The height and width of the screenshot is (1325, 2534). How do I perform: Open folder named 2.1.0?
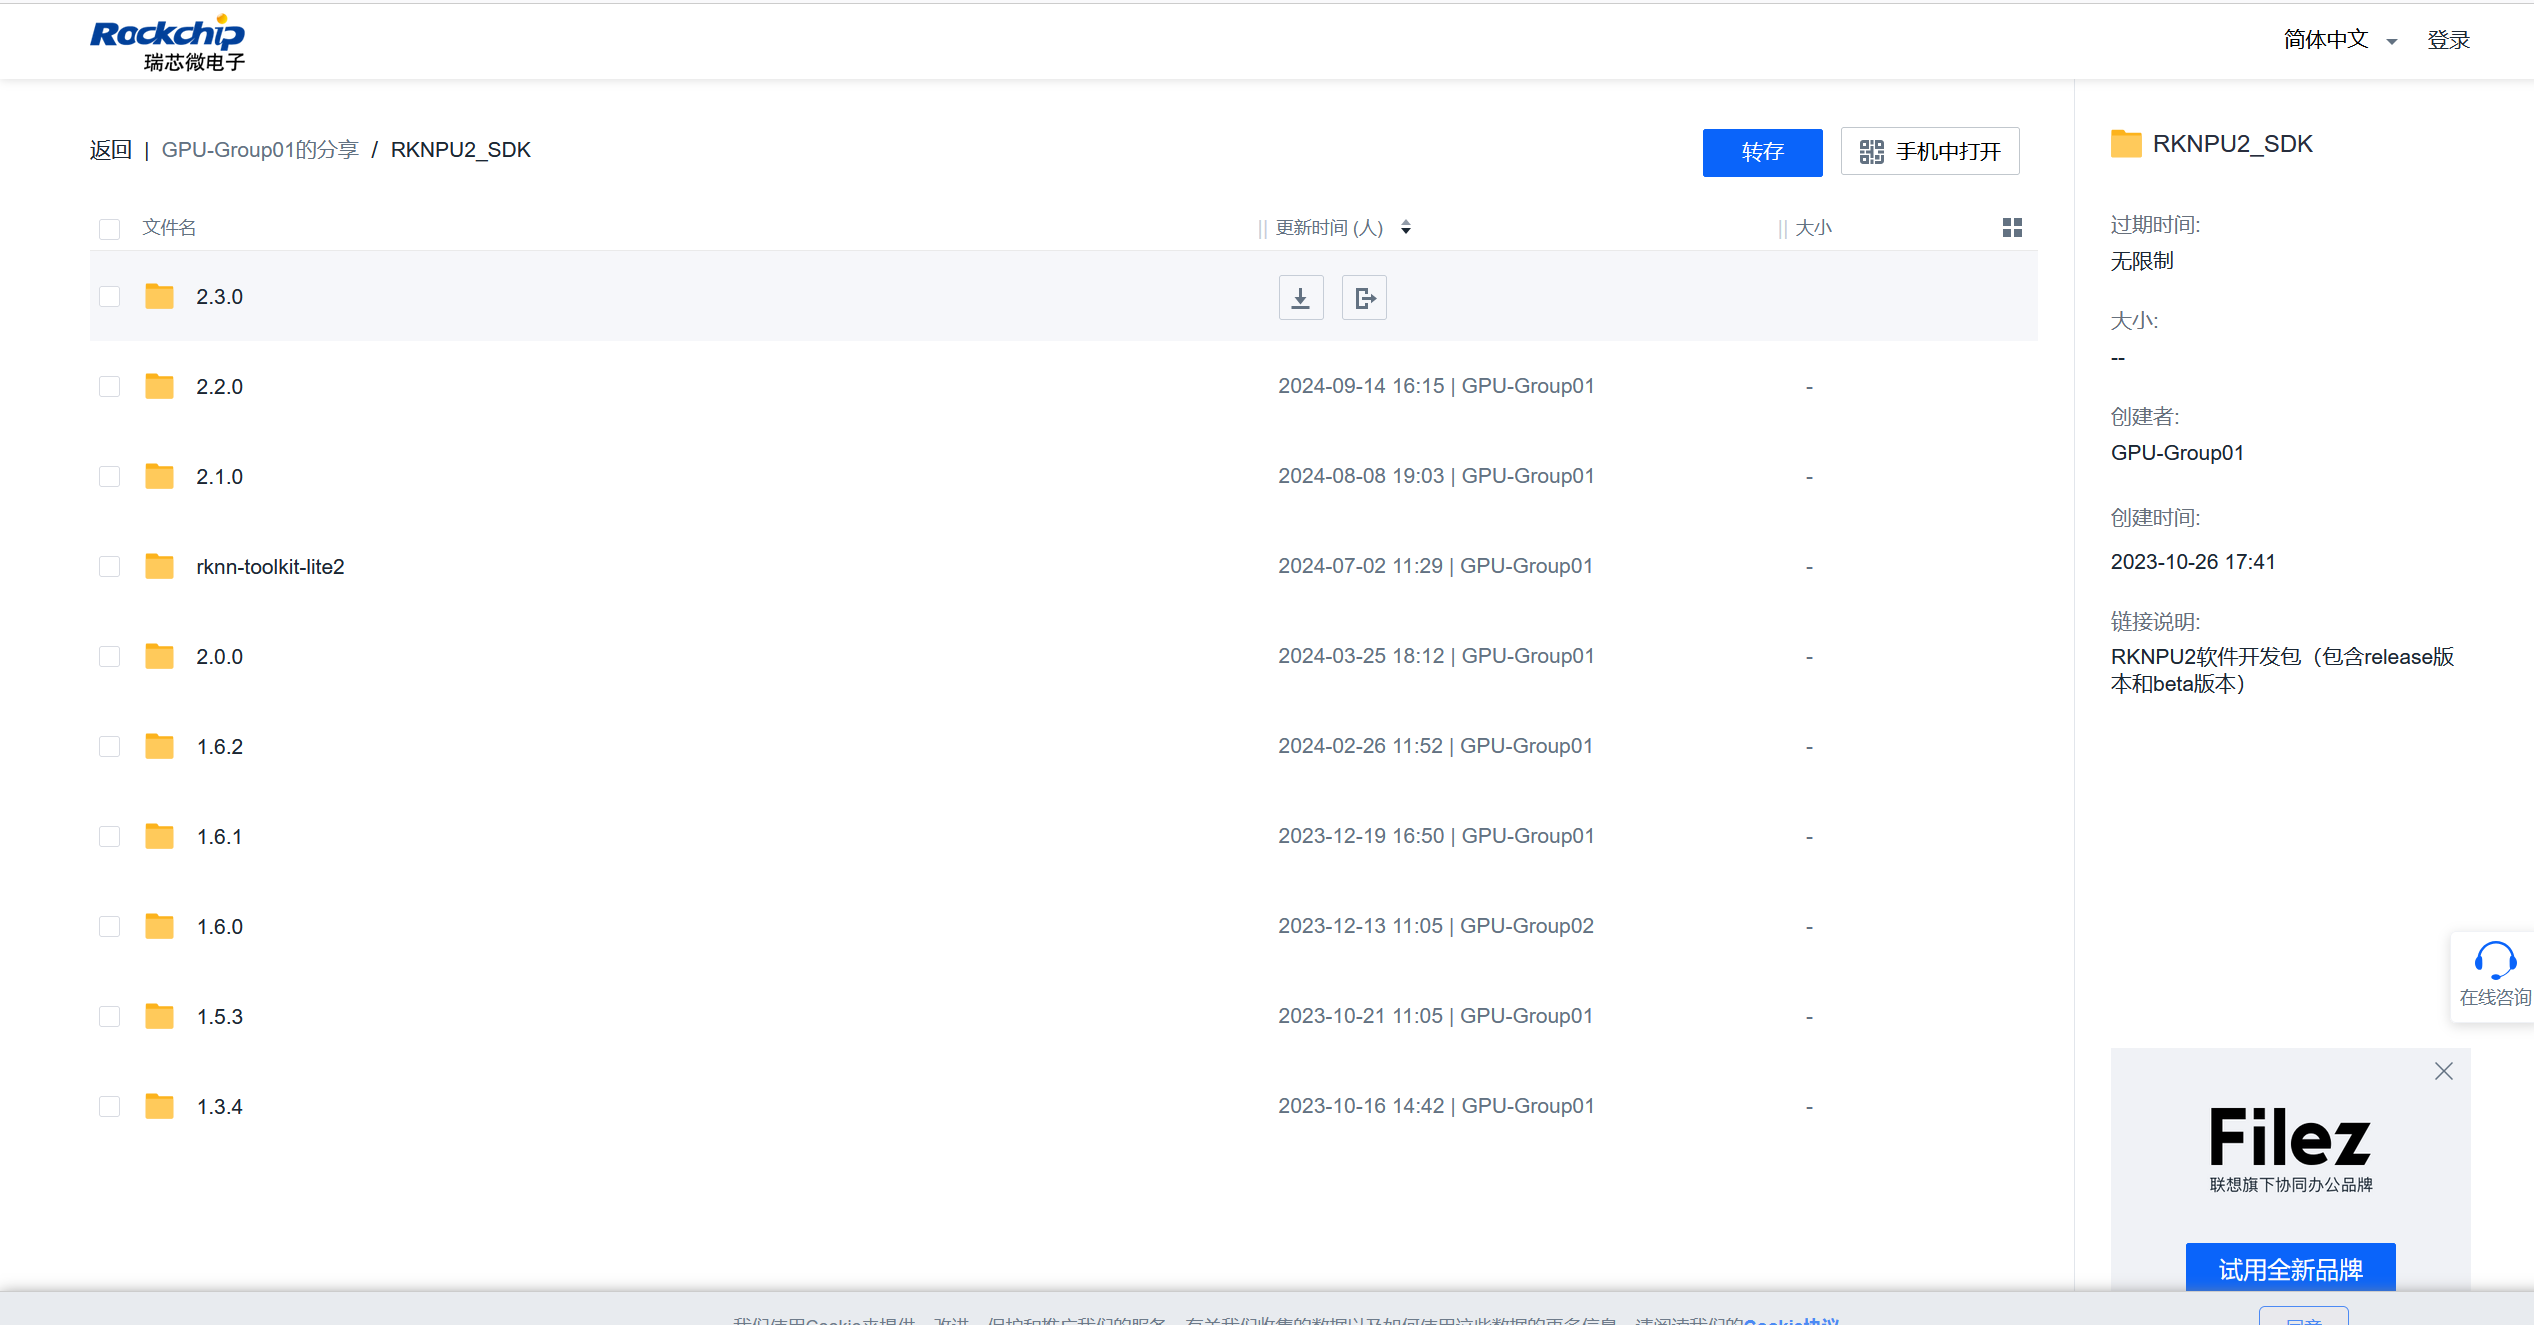[x=220, y=477]
